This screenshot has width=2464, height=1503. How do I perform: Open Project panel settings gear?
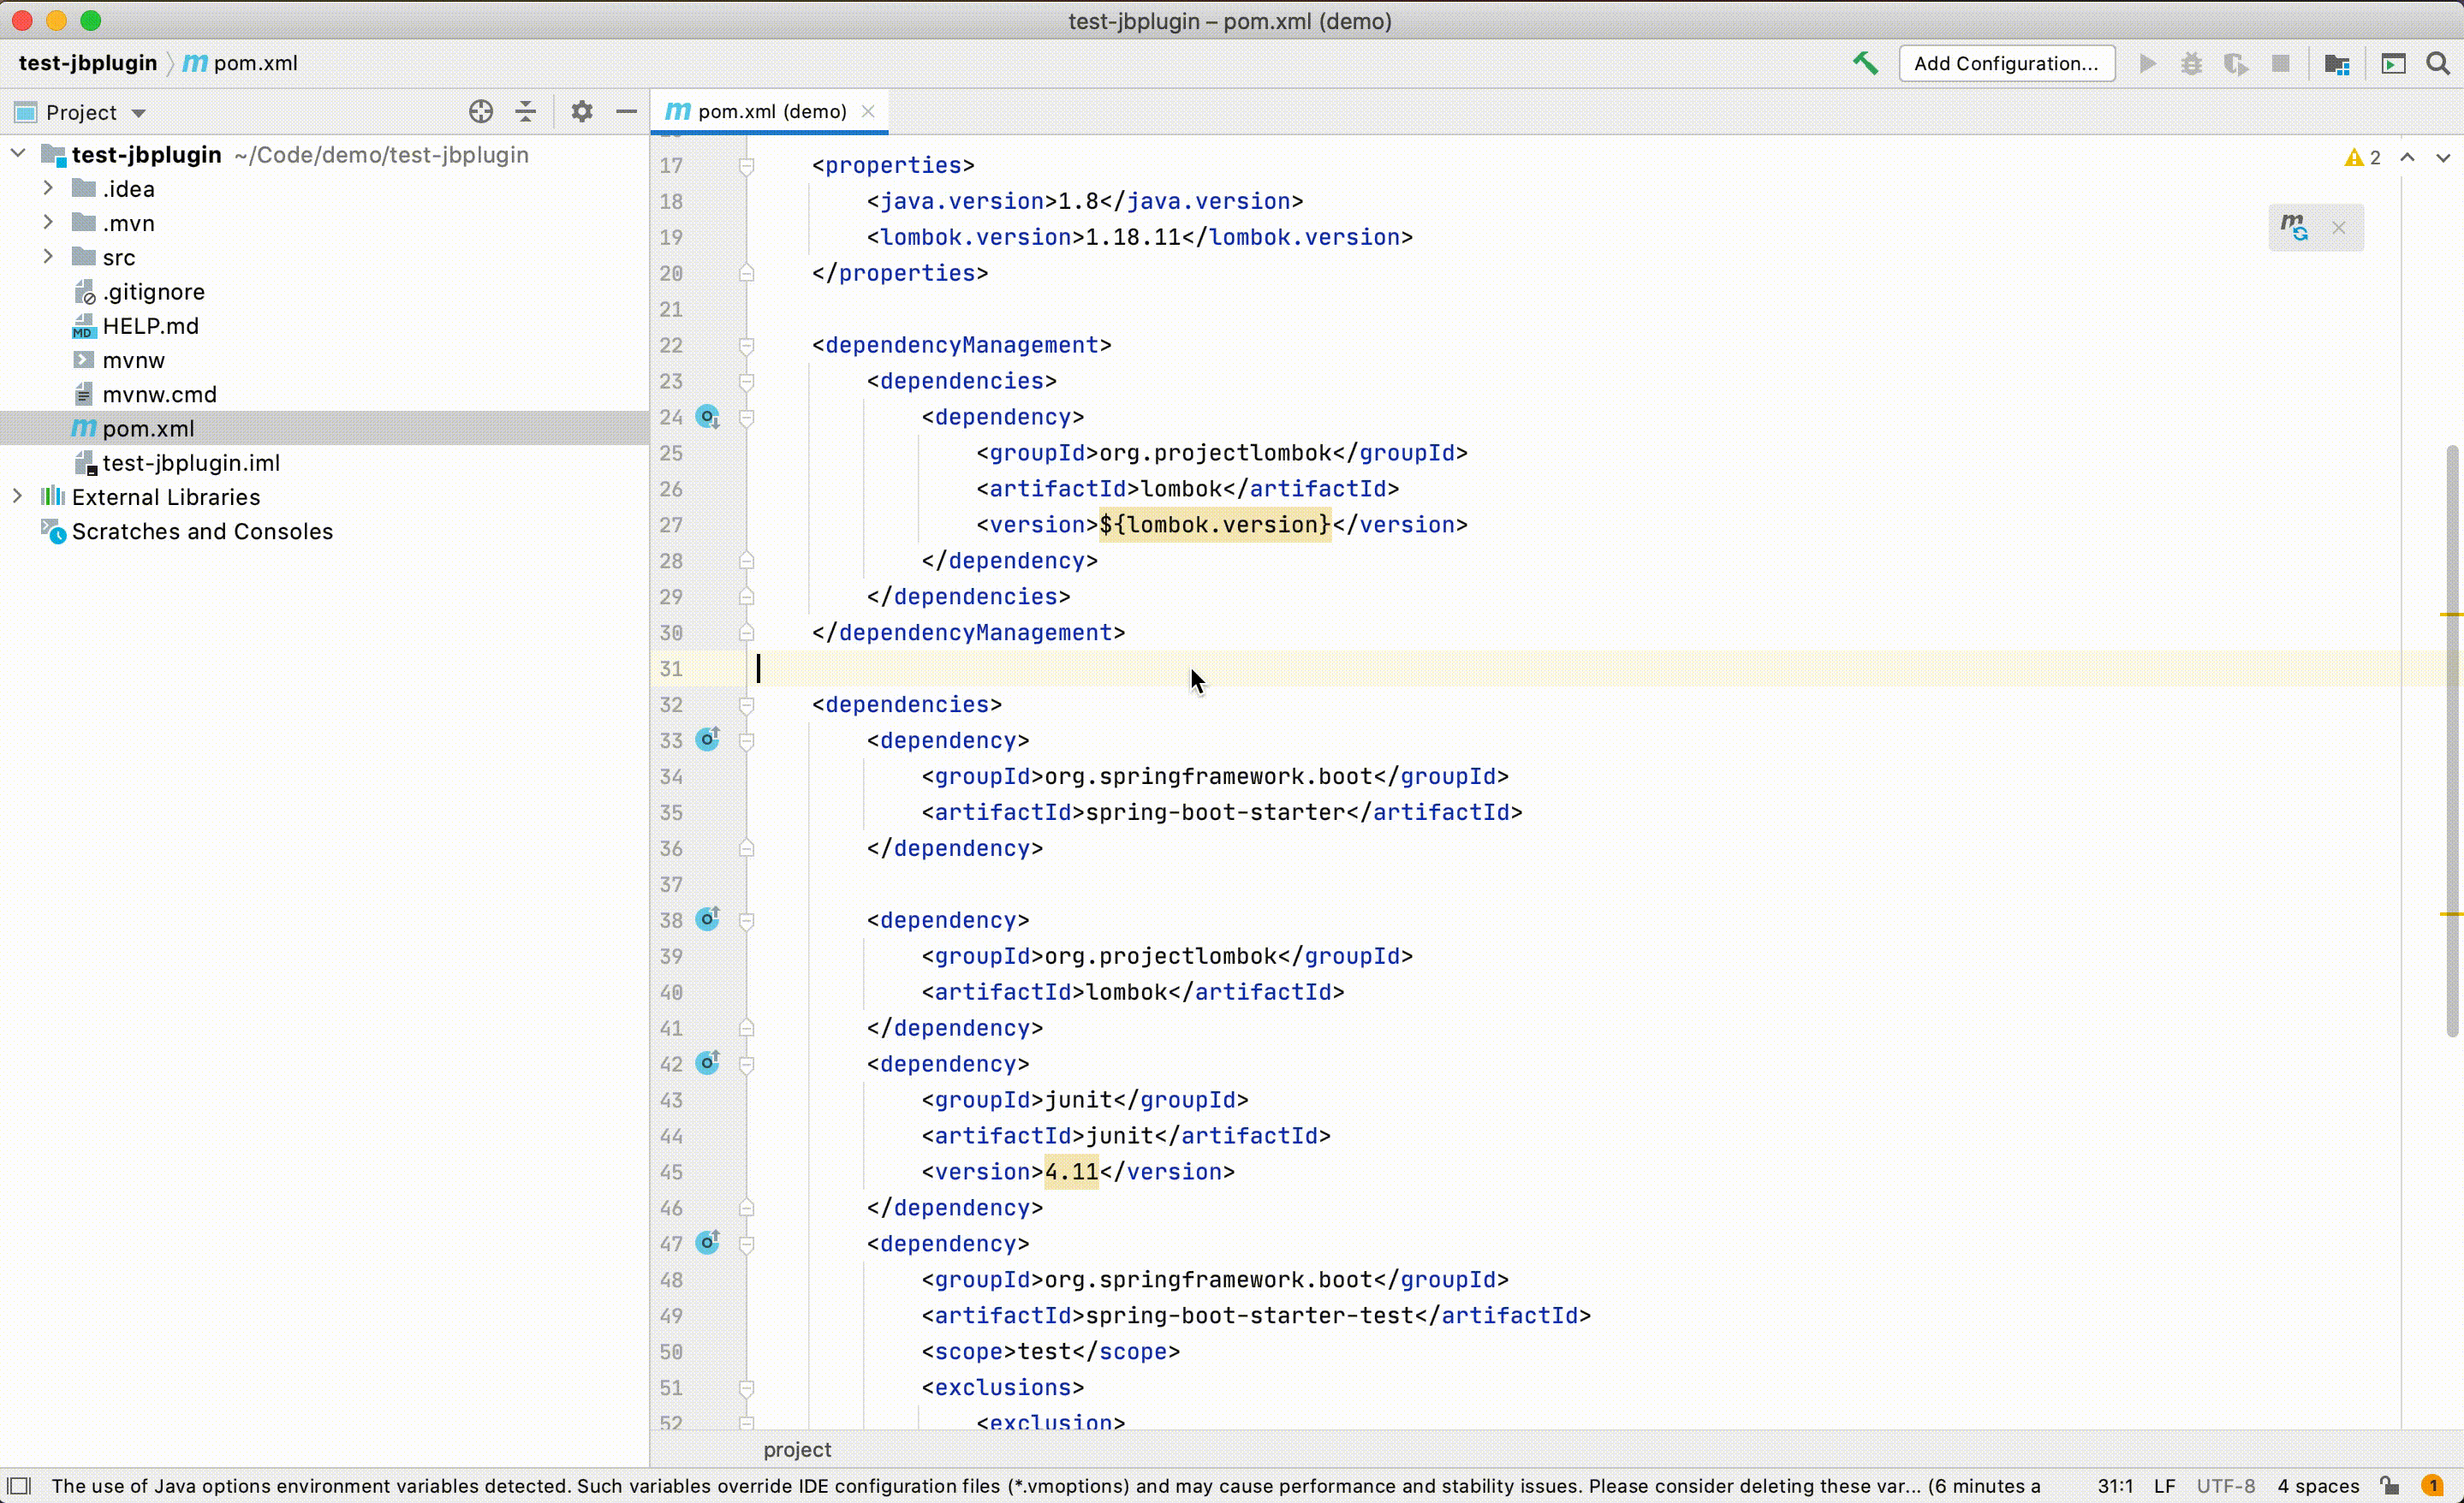[x=582, y=112]
